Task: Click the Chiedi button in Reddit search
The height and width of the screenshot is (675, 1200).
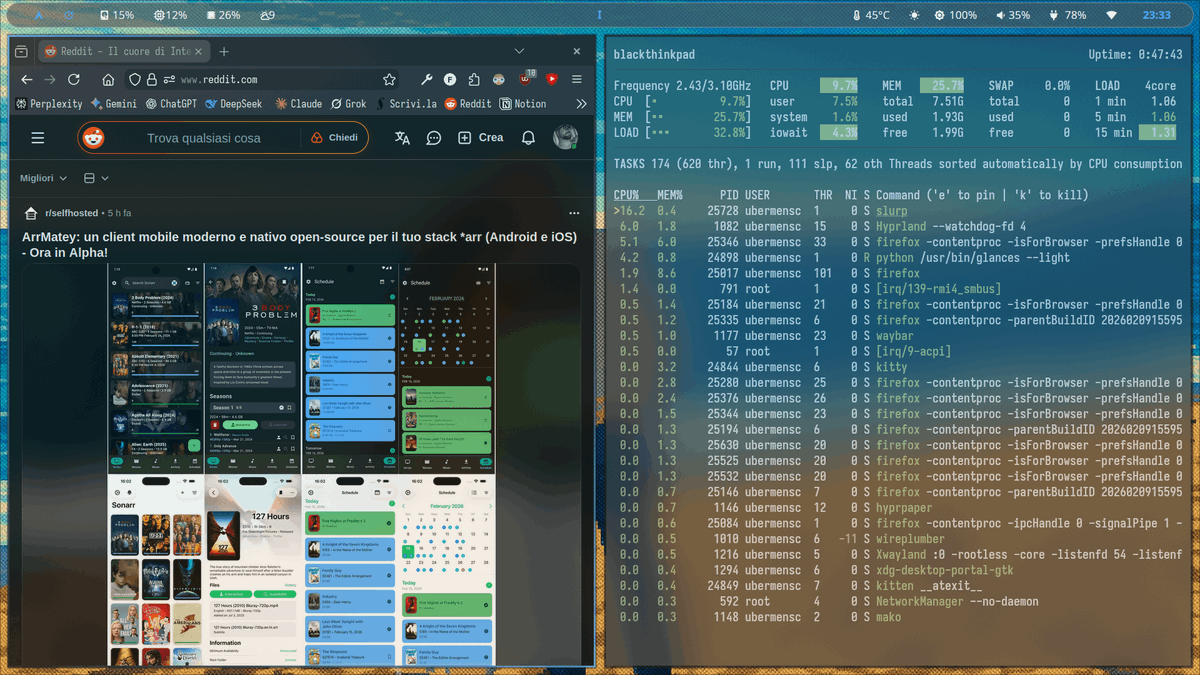Action: click(x=335, y=138)
